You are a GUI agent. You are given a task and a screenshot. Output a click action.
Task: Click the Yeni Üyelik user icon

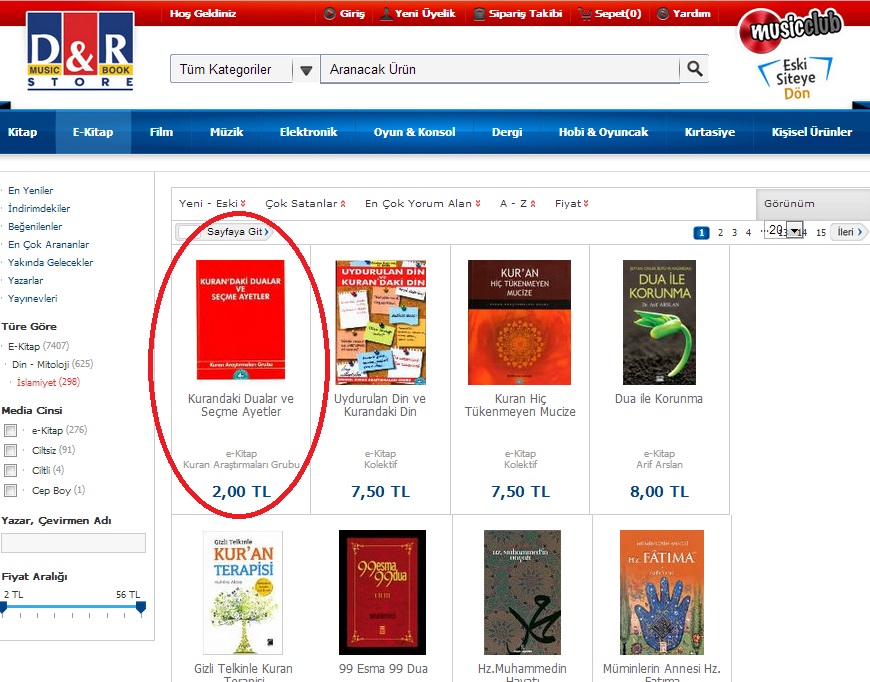[386, 13]
